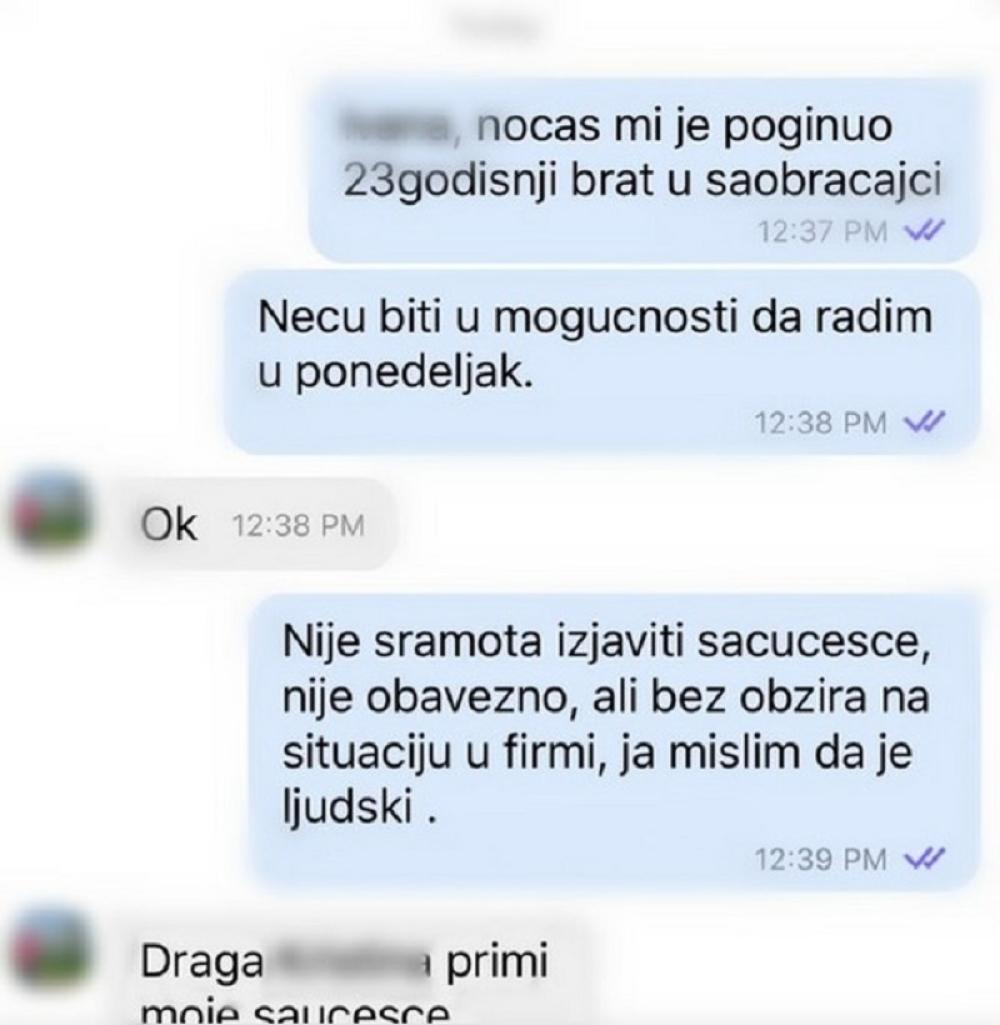Click the blurred name after 'Draga'
The width and height of the screenshot is (1000, 1025).
point(350,961)
